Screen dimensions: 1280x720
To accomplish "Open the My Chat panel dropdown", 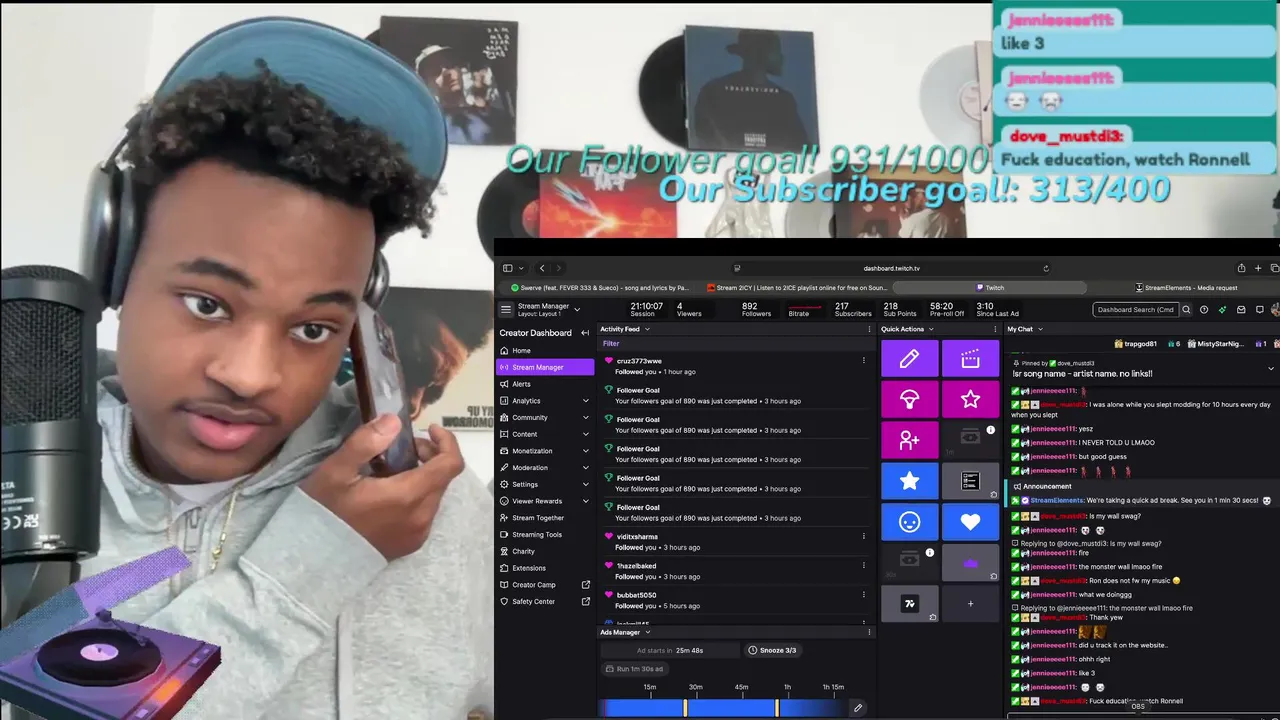I will (x=1040, y=329).
